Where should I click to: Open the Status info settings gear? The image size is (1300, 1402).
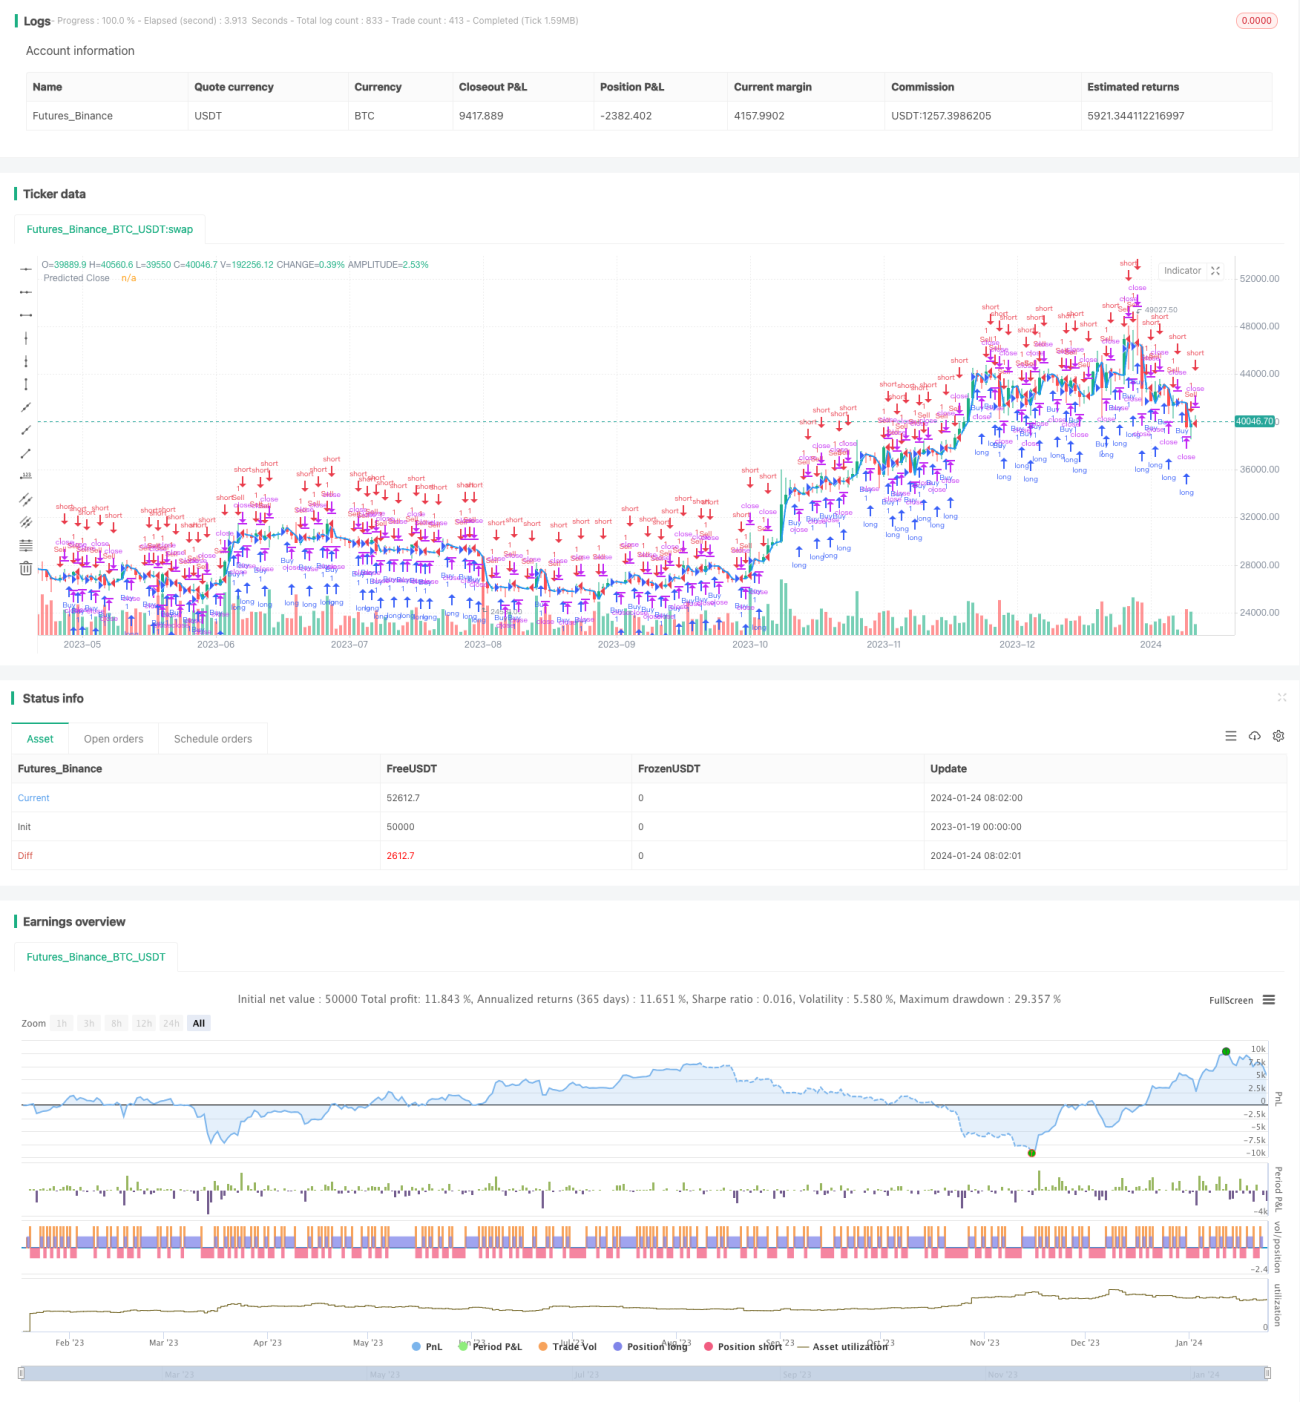1278,736
